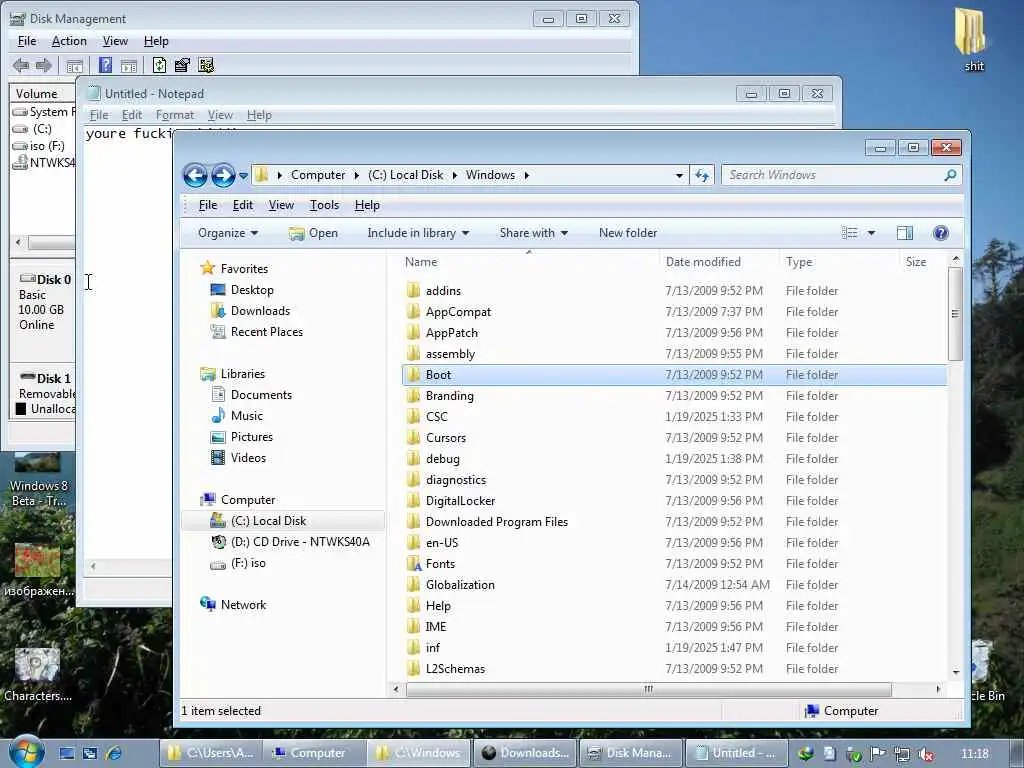This screenshot has height=768, width=1024.
Task: Open Explorer help question mark icon
Action: pyautogui.click(x=940, y=233)
